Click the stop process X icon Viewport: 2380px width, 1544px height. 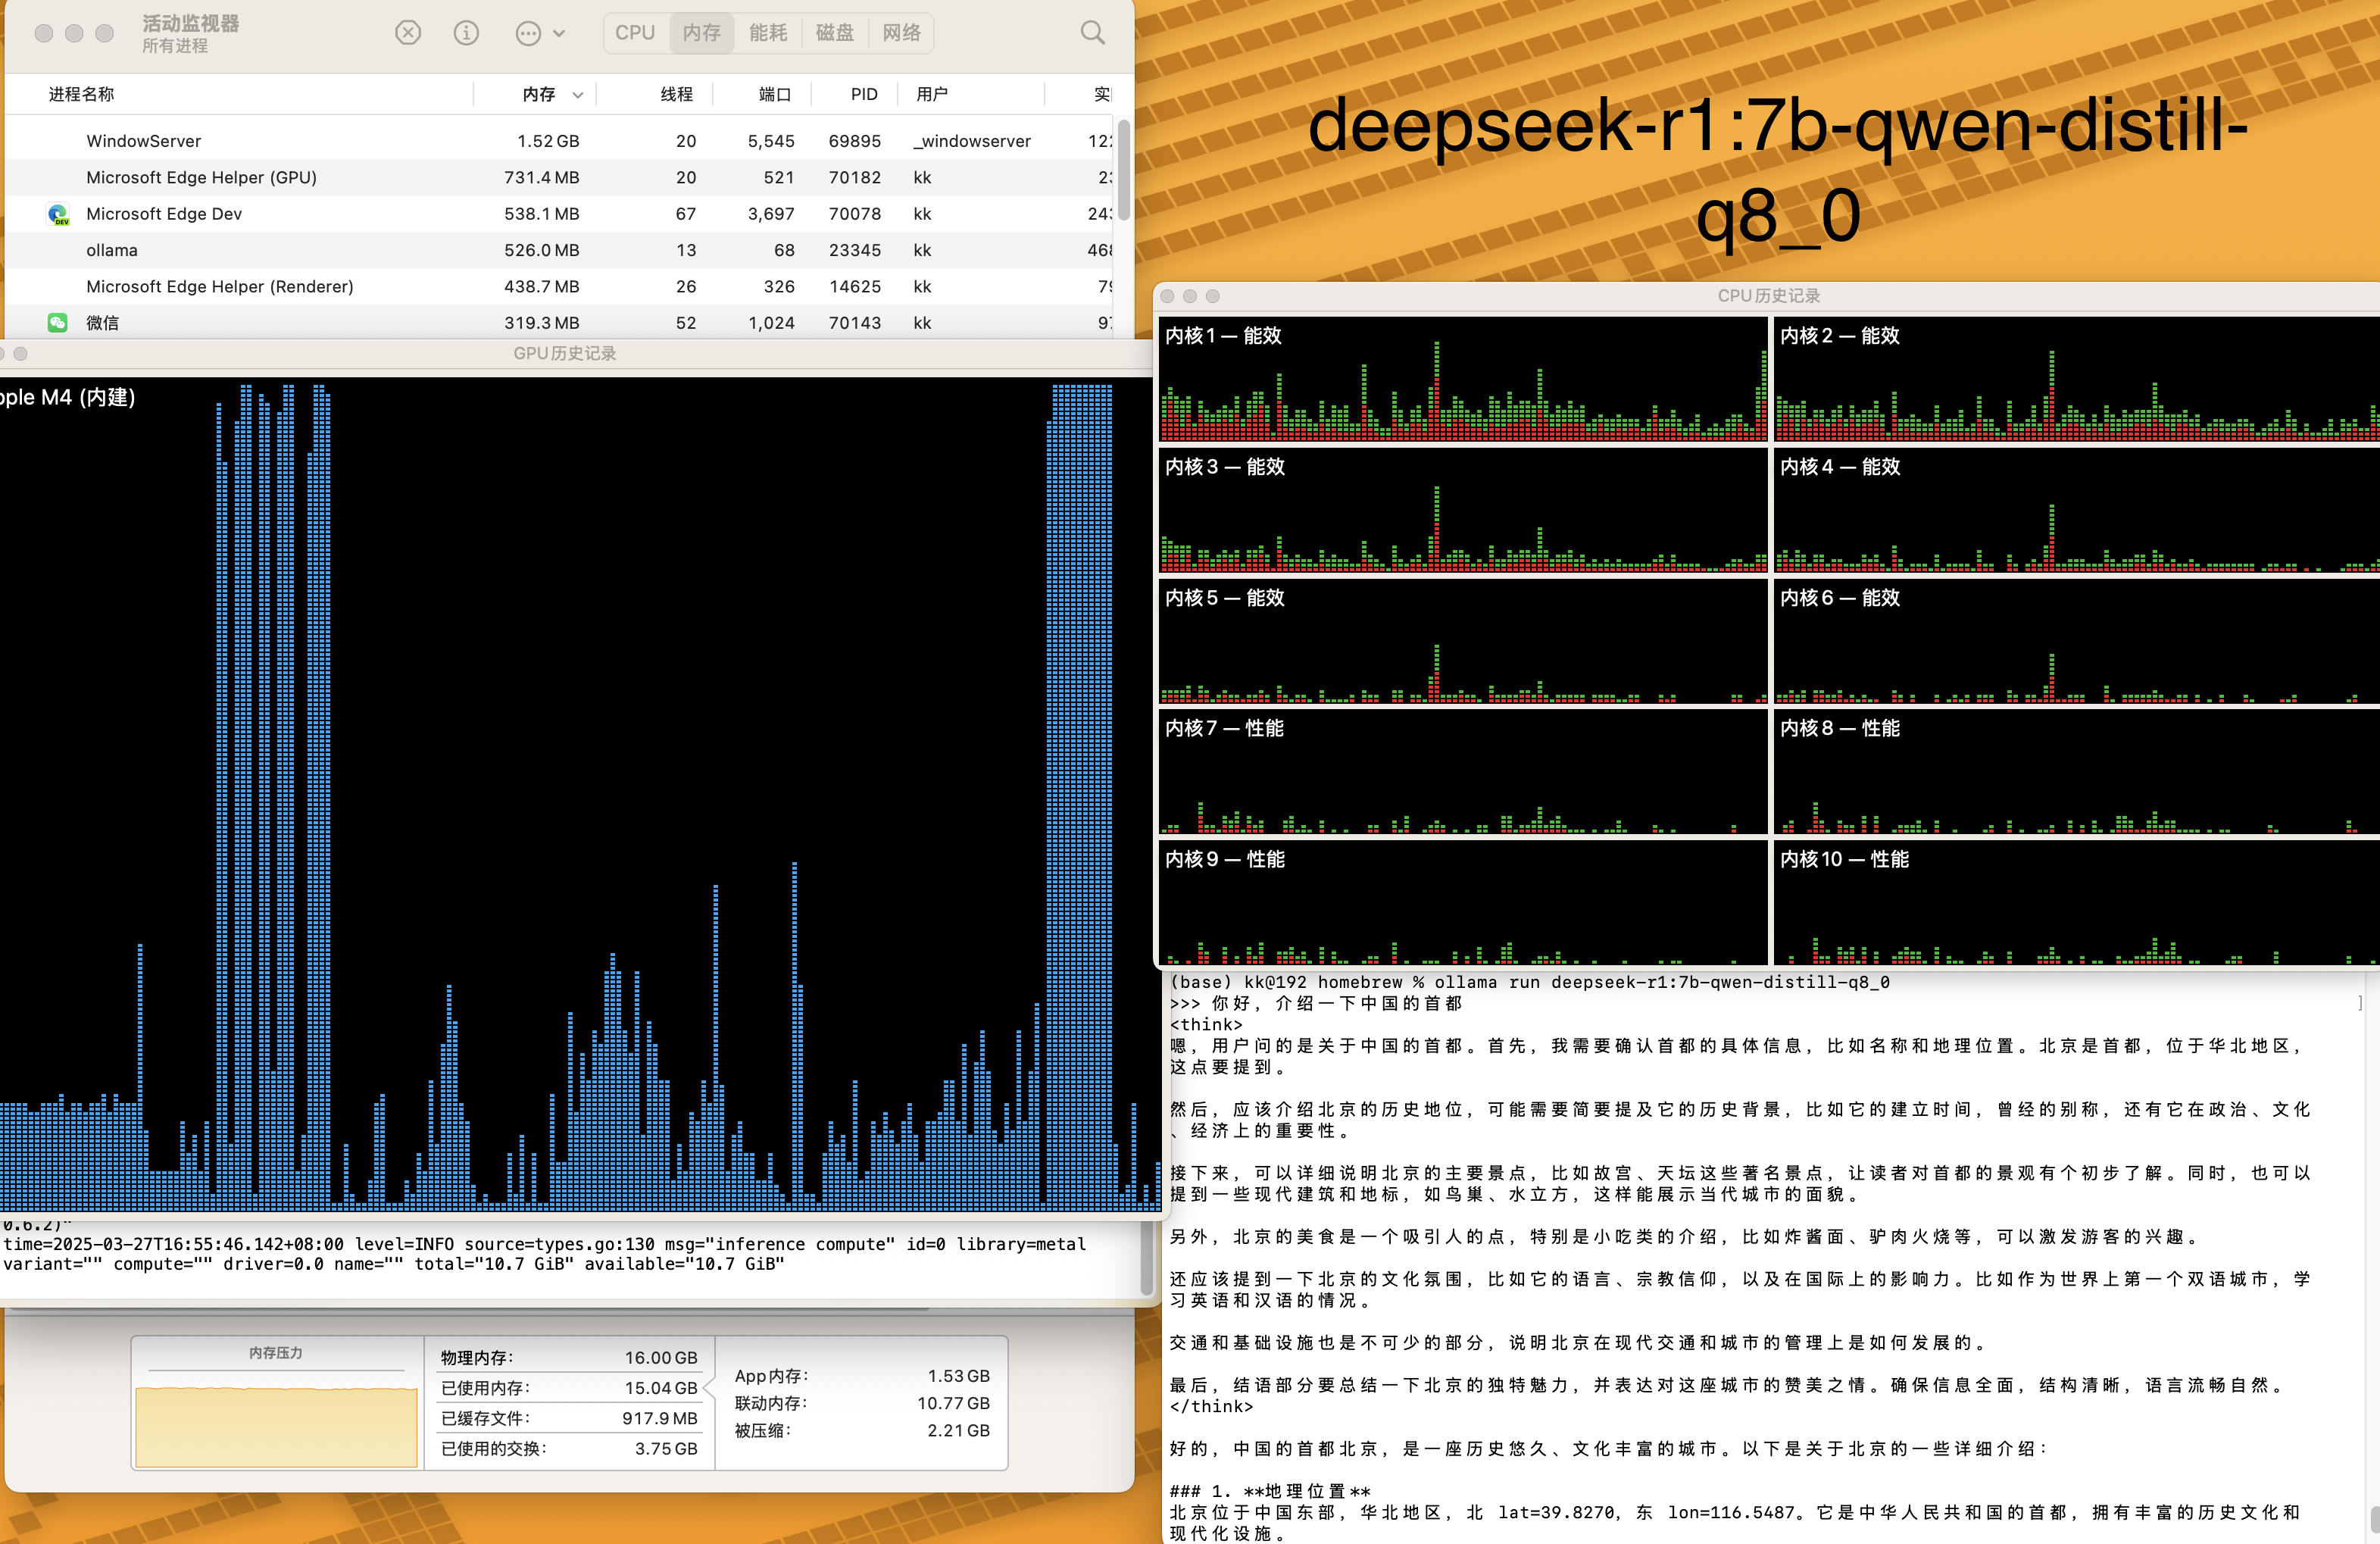(408, 33)
